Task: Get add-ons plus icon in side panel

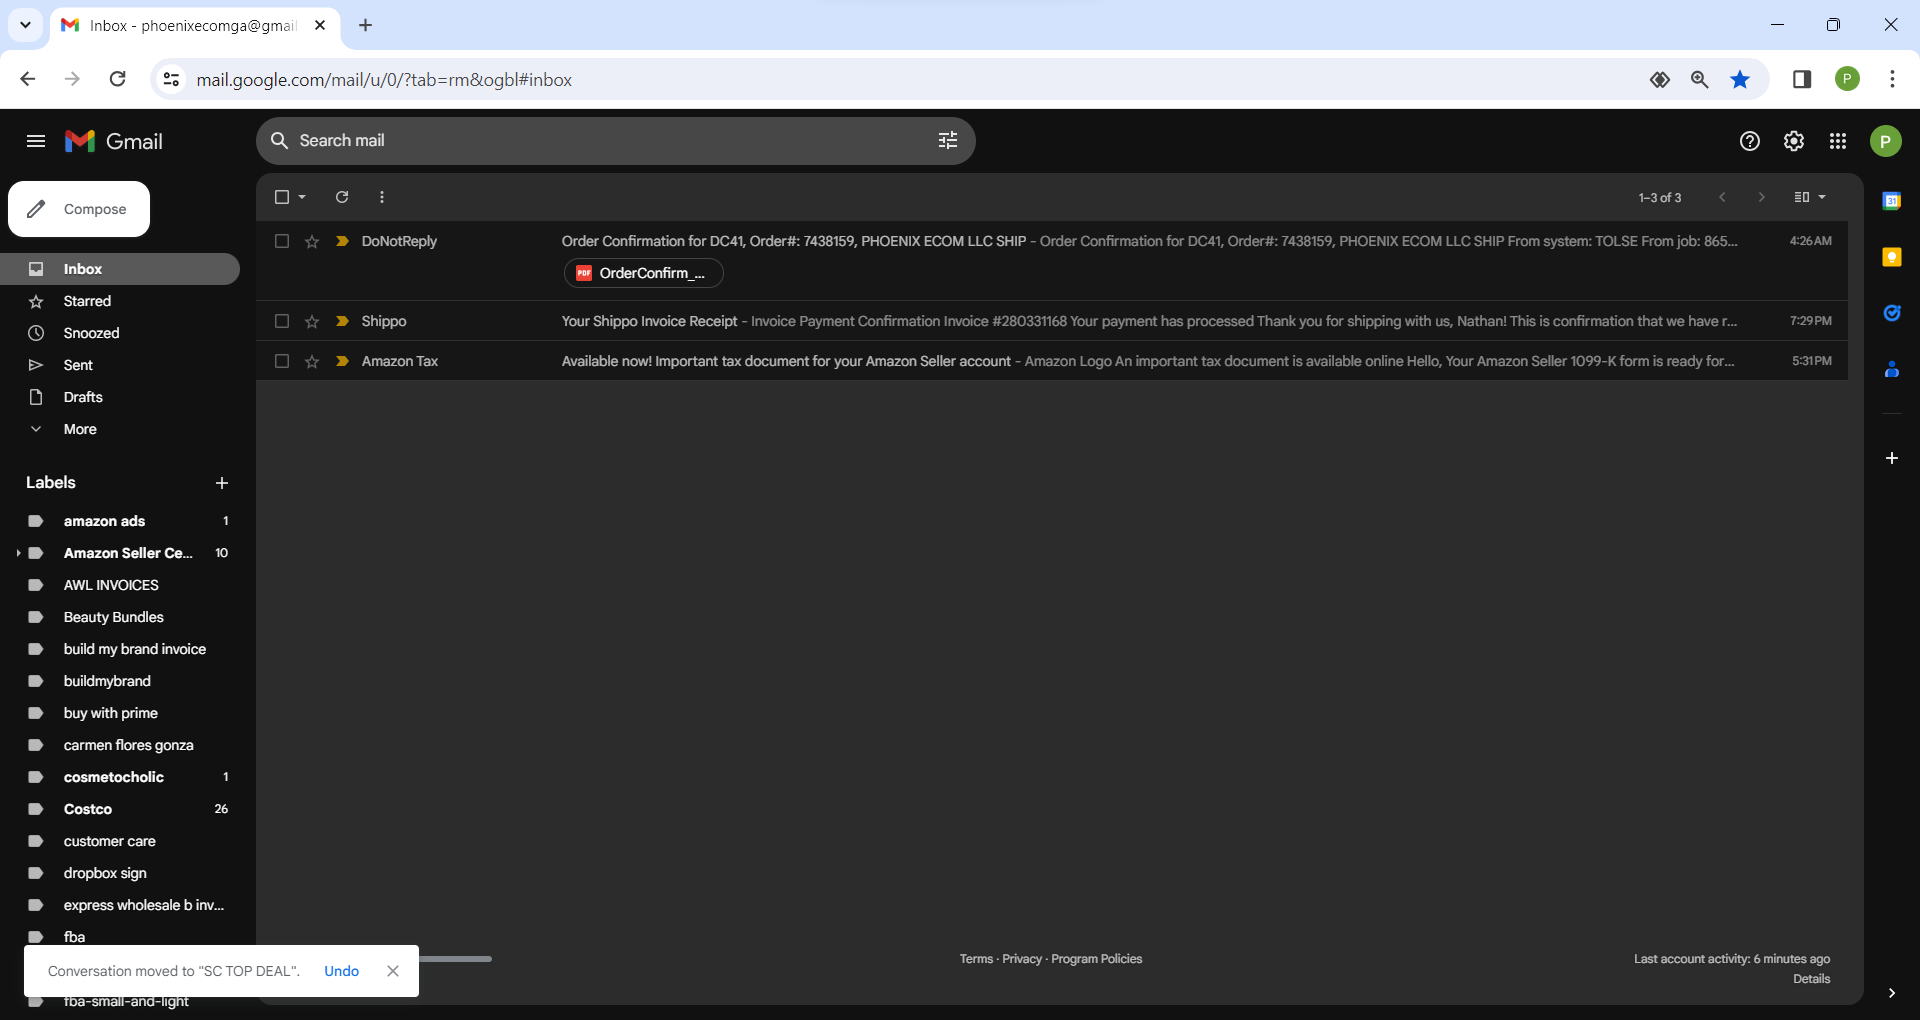Action: (1892, 458)
